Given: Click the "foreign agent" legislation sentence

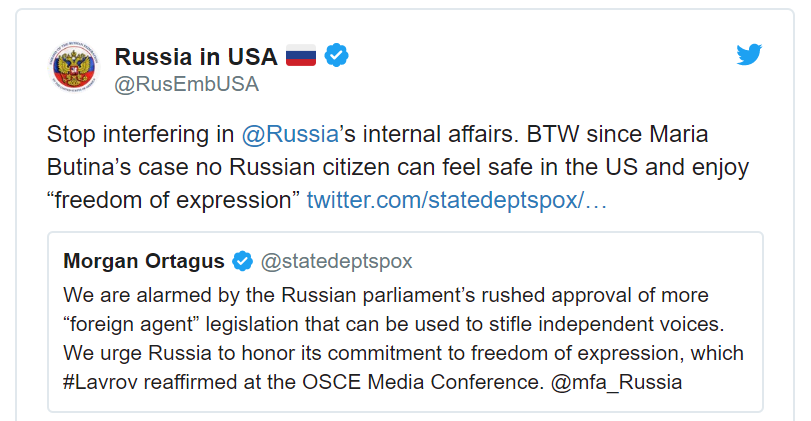Looking at the screenshot, I should pyautogui.click(x=394, y=324).
